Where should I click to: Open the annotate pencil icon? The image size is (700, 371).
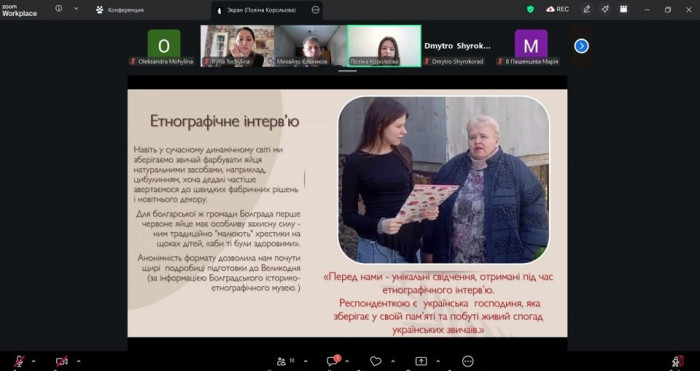pyautogui.click(x=587, y=9)
